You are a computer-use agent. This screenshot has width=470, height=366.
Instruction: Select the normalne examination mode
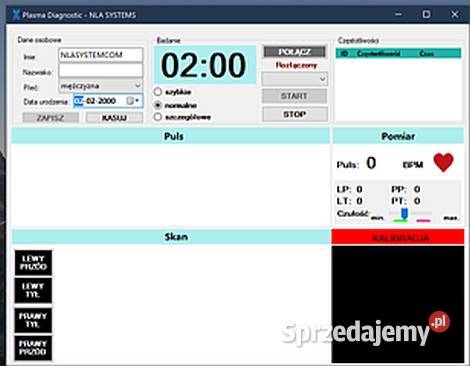pos(158,105)
